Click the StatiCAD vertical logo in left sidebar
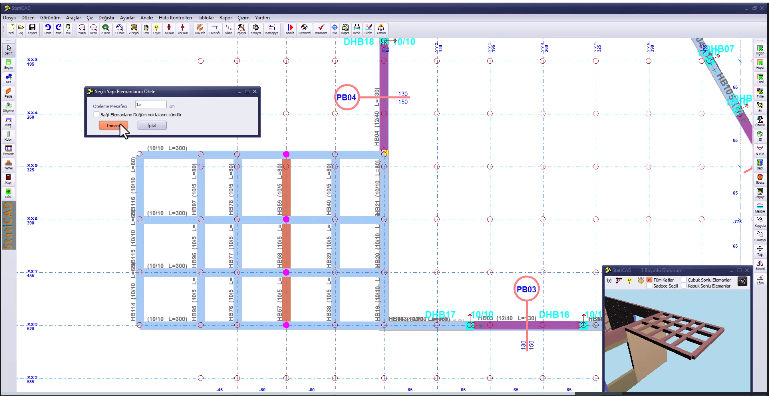Image resolution: width=769 pixels, height=396 pixels. tap(8, 225)
